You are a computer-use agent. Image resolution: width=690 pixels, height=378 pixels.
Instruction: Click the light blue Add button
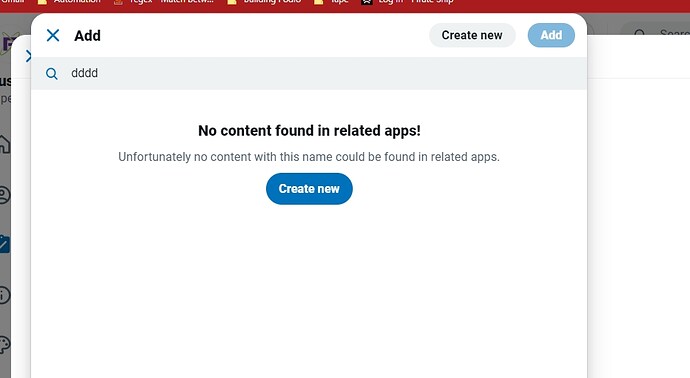[x=551, y=35]
